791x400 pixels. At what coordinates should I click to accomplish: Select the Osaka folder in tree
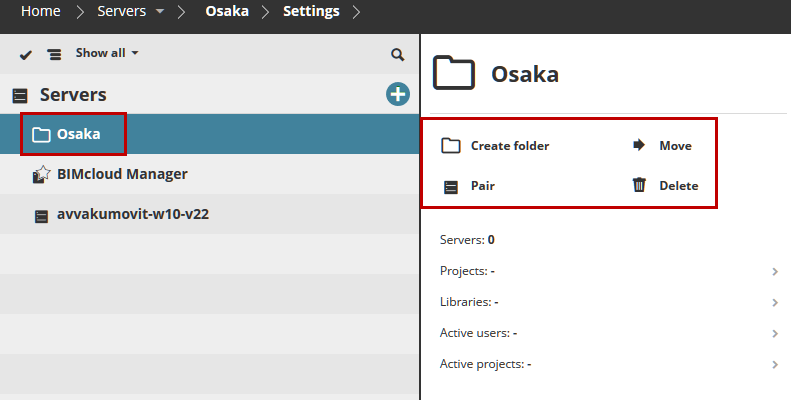pyautogui.click(x=77, y=134)
